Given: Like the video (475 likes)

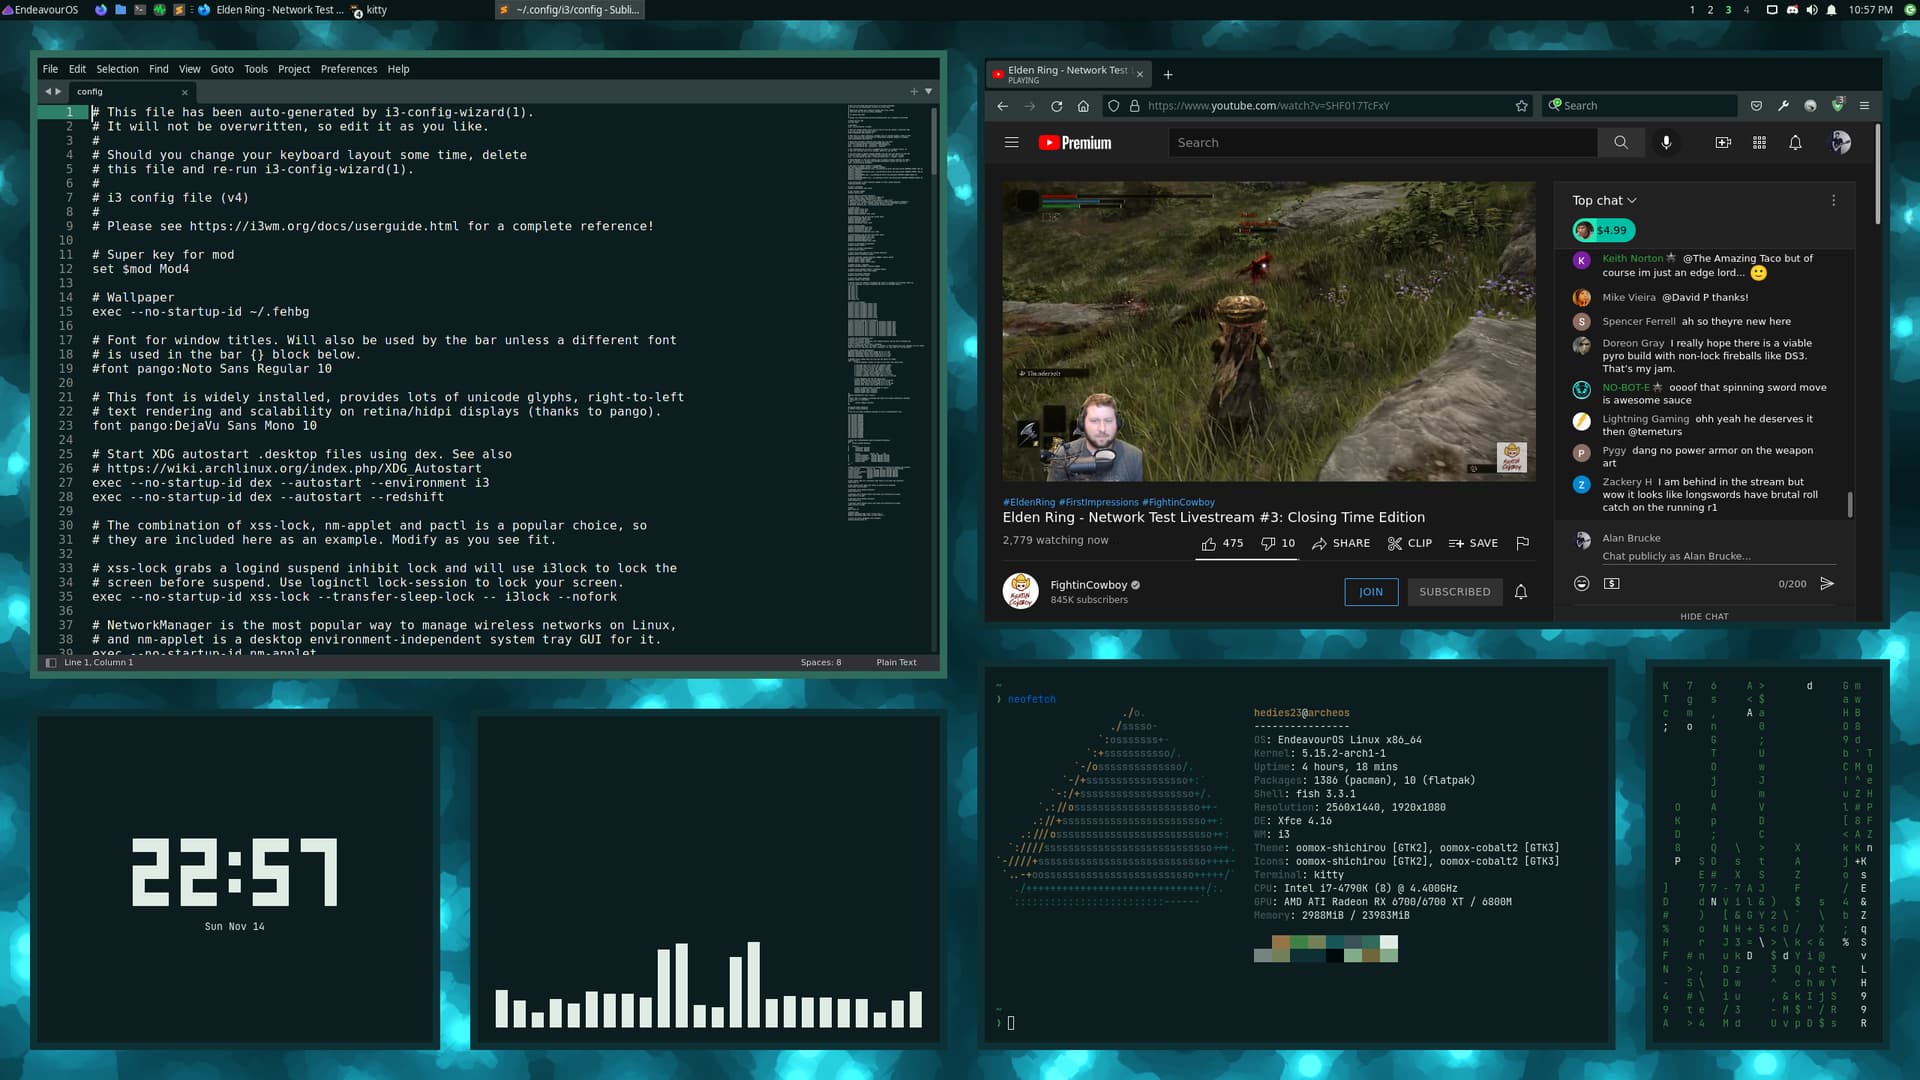Looking at the screenshot, I should [x=1222, y=543].
